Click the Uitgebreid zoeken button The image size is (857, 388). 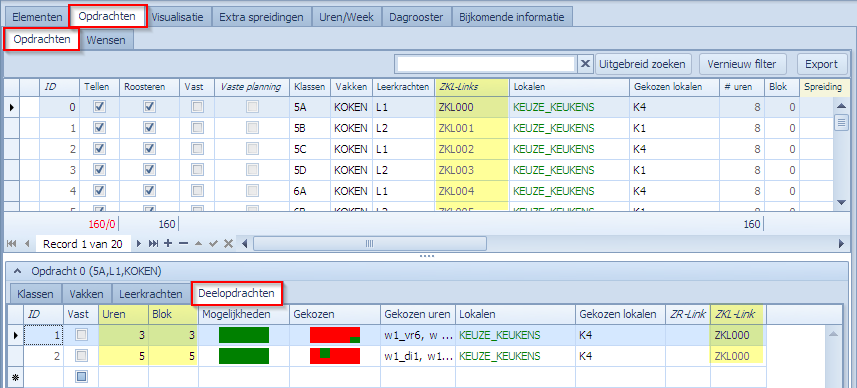642,64
